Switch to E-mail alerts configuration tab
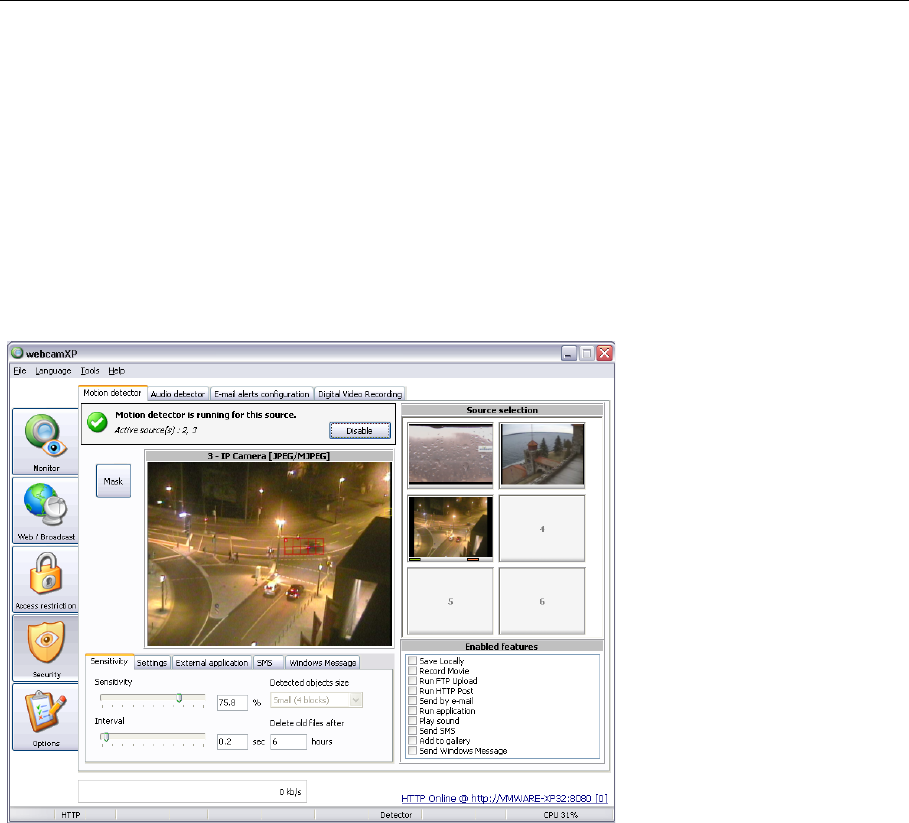This screenshot has height=823, width=909. (x=261, y=394)
